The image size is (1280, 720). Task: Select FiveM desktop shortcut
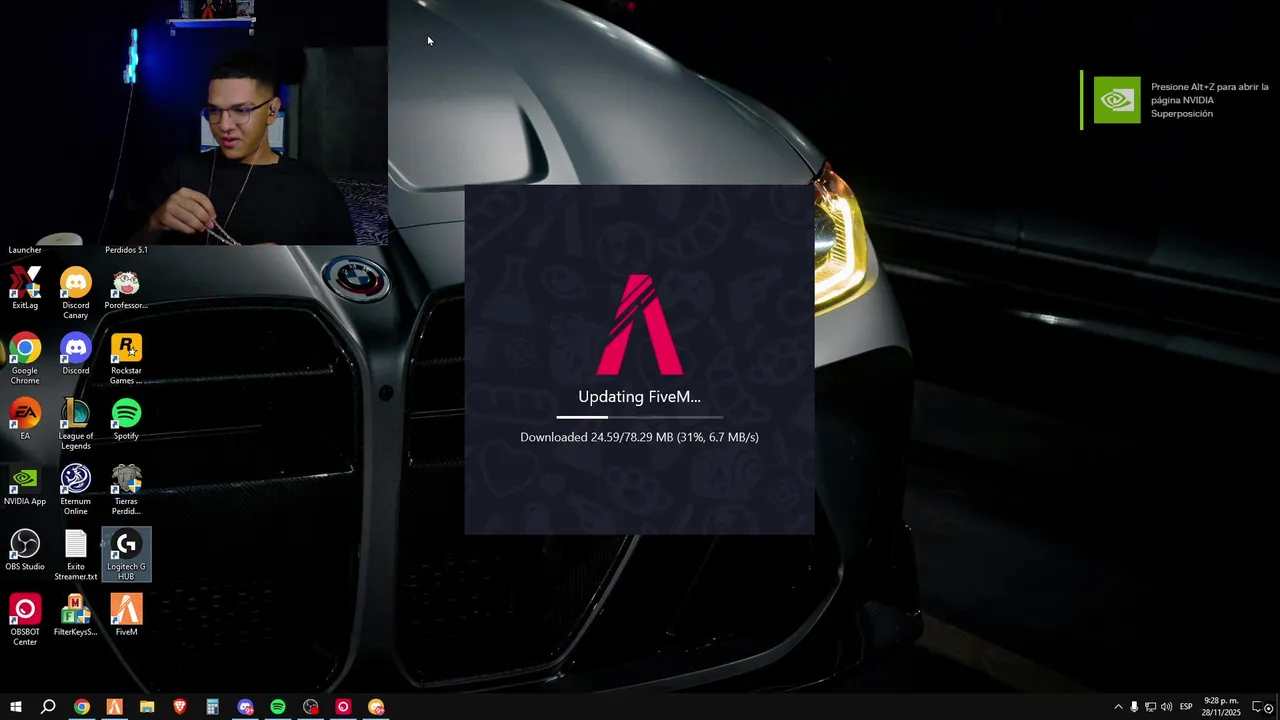coord(126,615)
